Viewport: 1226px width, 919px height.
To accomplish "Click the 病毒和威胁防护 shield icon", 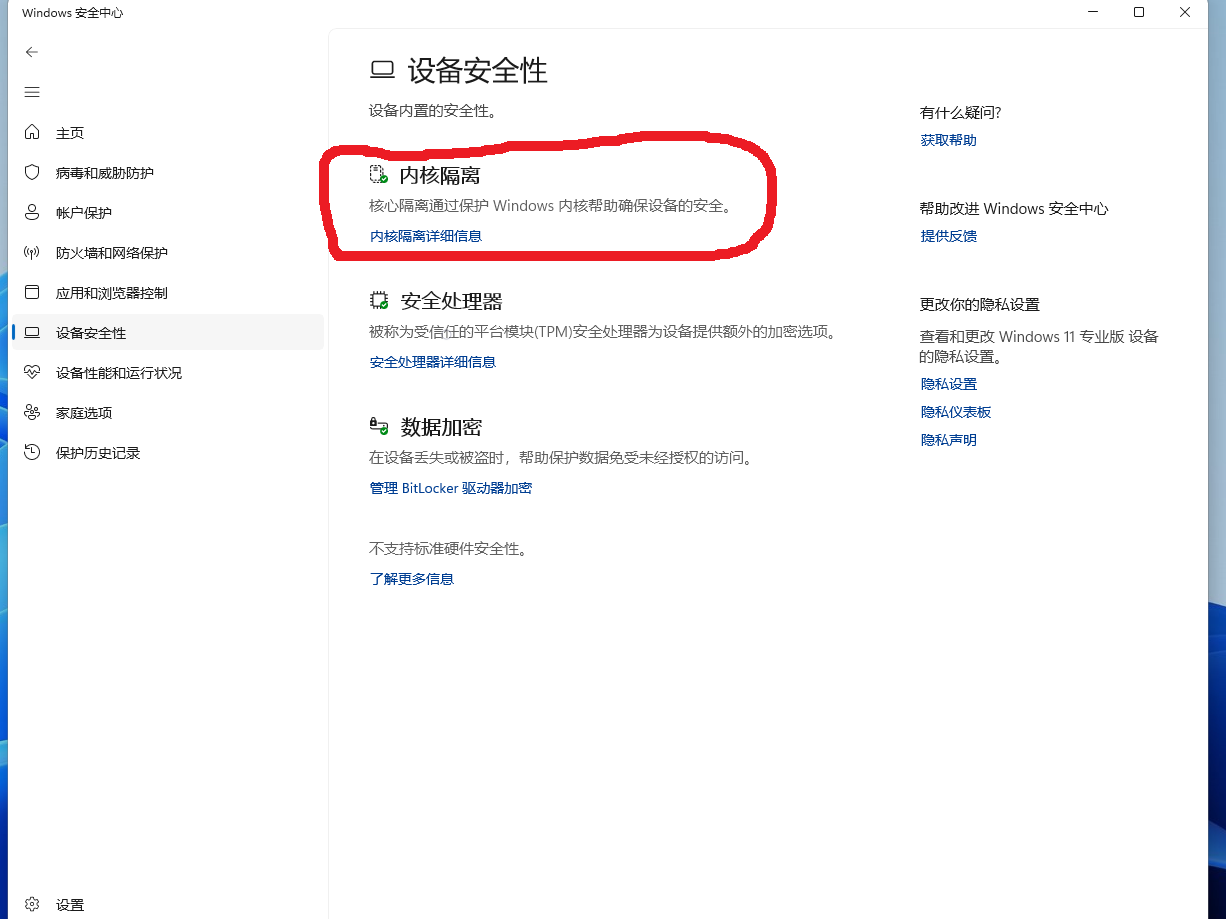I will (32, 172).
